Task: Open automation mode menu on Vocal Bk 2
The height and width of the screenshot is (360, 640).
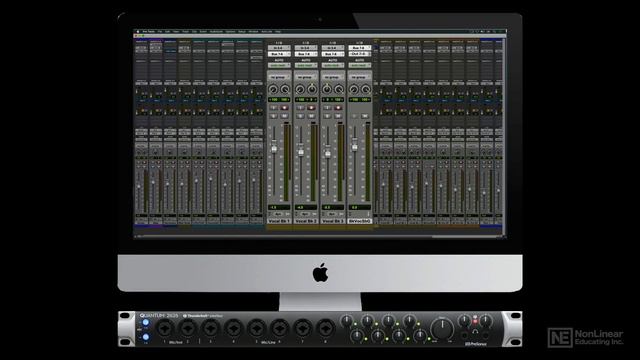Action: pos(306,65)
